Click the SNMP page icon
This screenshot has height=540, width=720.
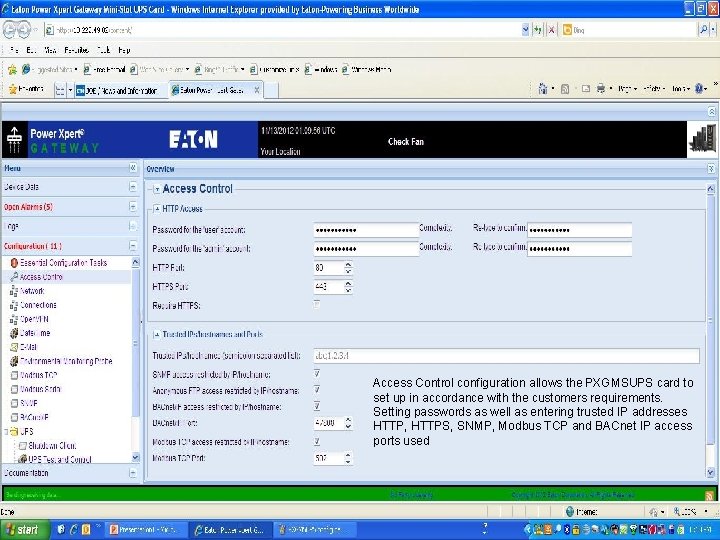coord(14,404)
